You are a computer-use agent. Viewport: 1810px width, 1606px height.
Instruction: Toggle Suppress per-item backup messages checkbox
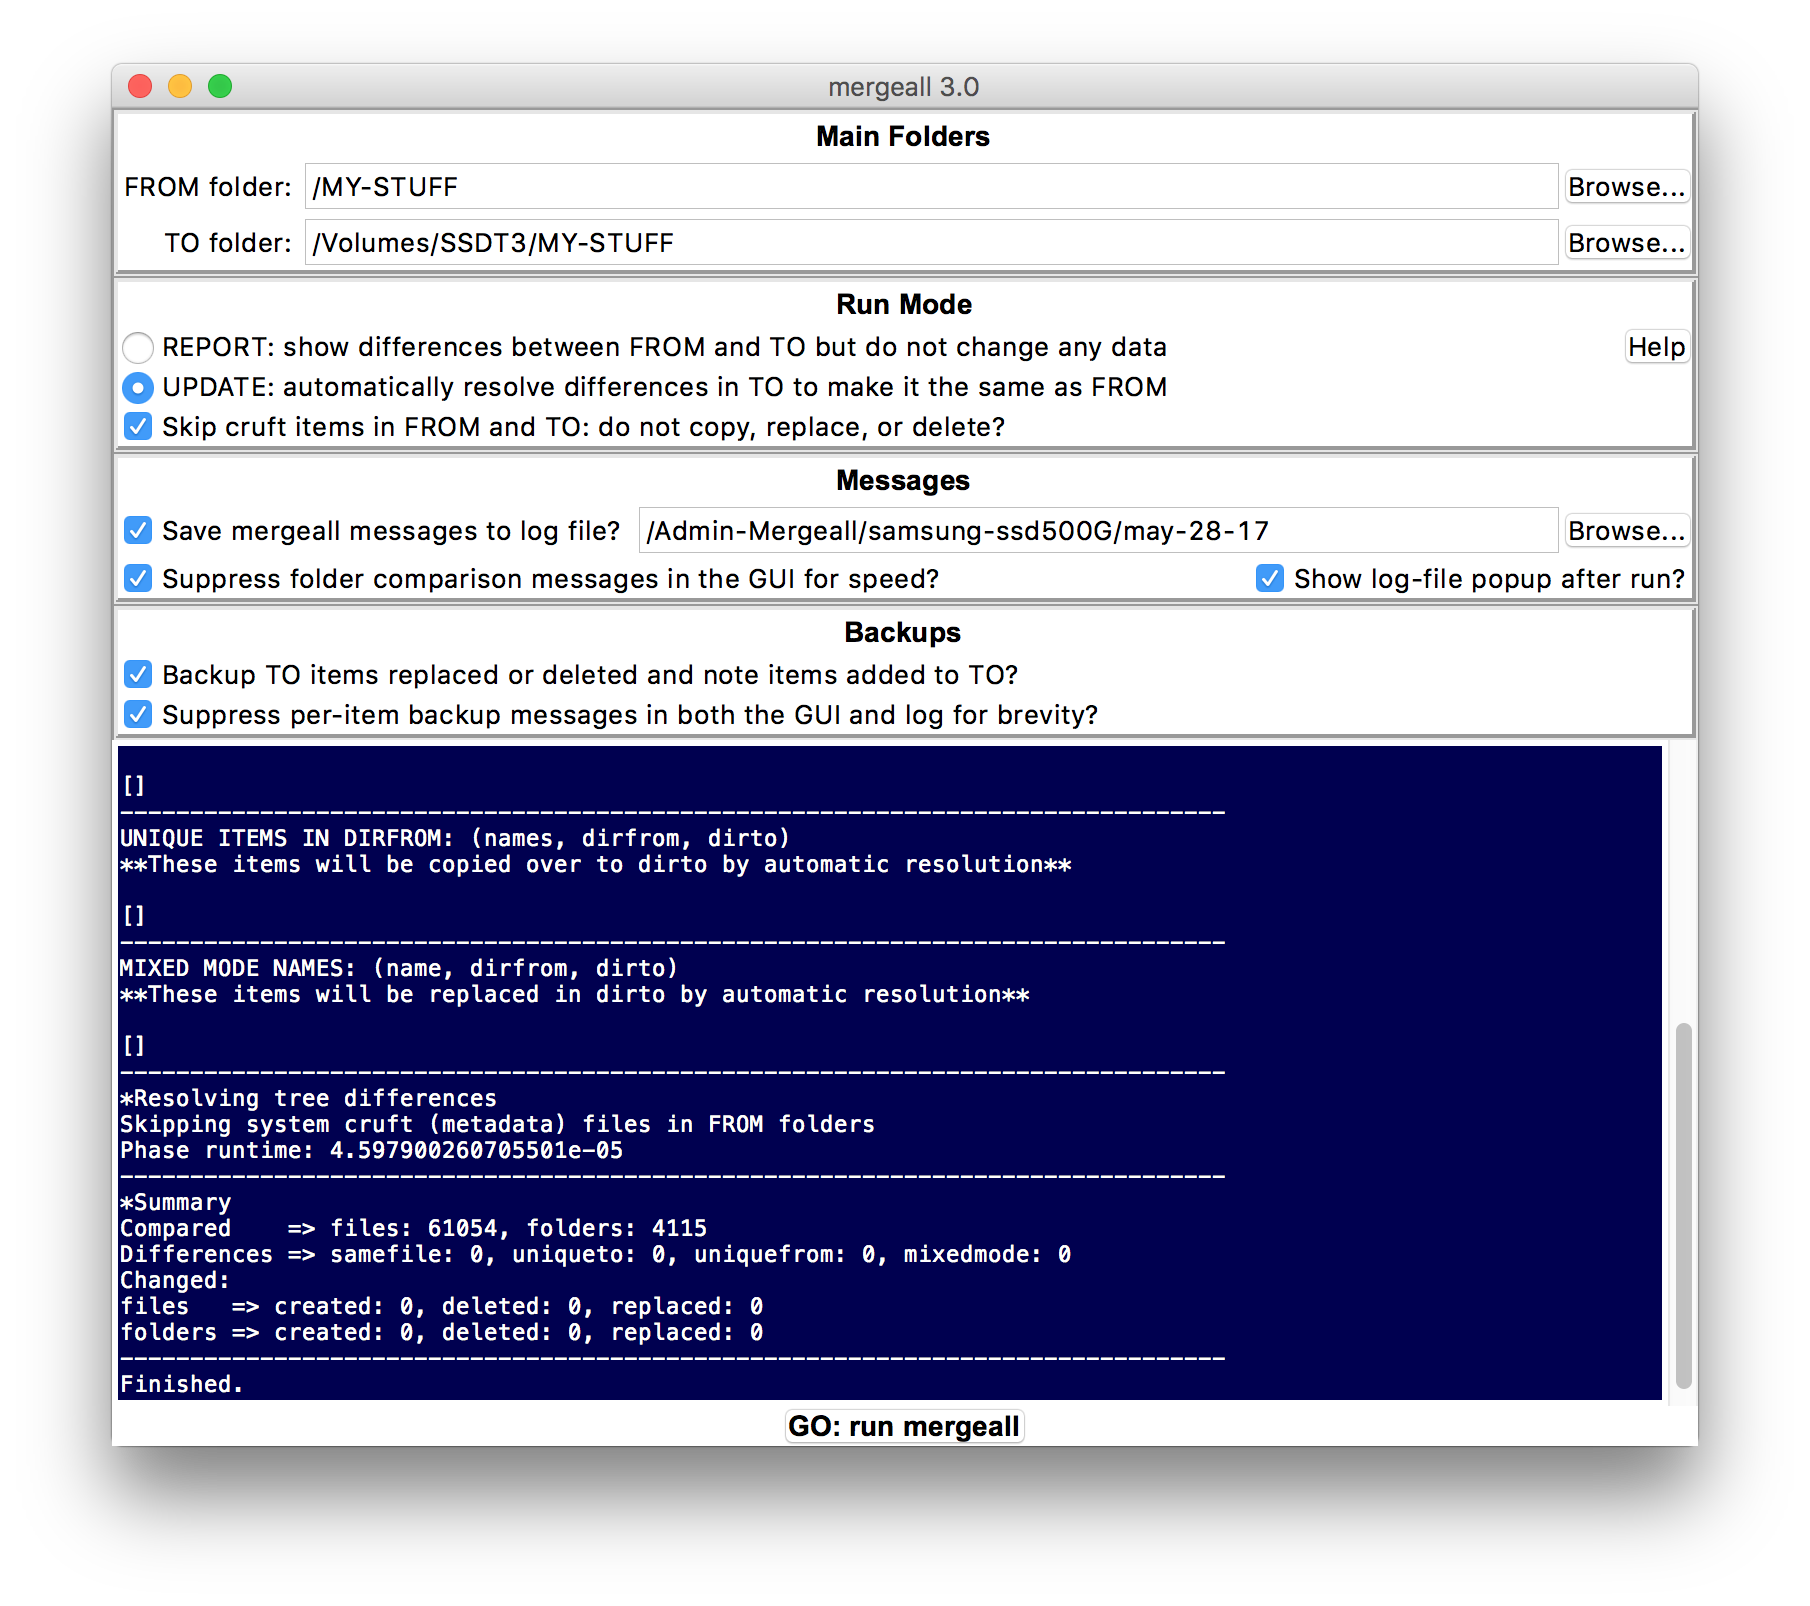pyautogui.click(x=138, y=715)
